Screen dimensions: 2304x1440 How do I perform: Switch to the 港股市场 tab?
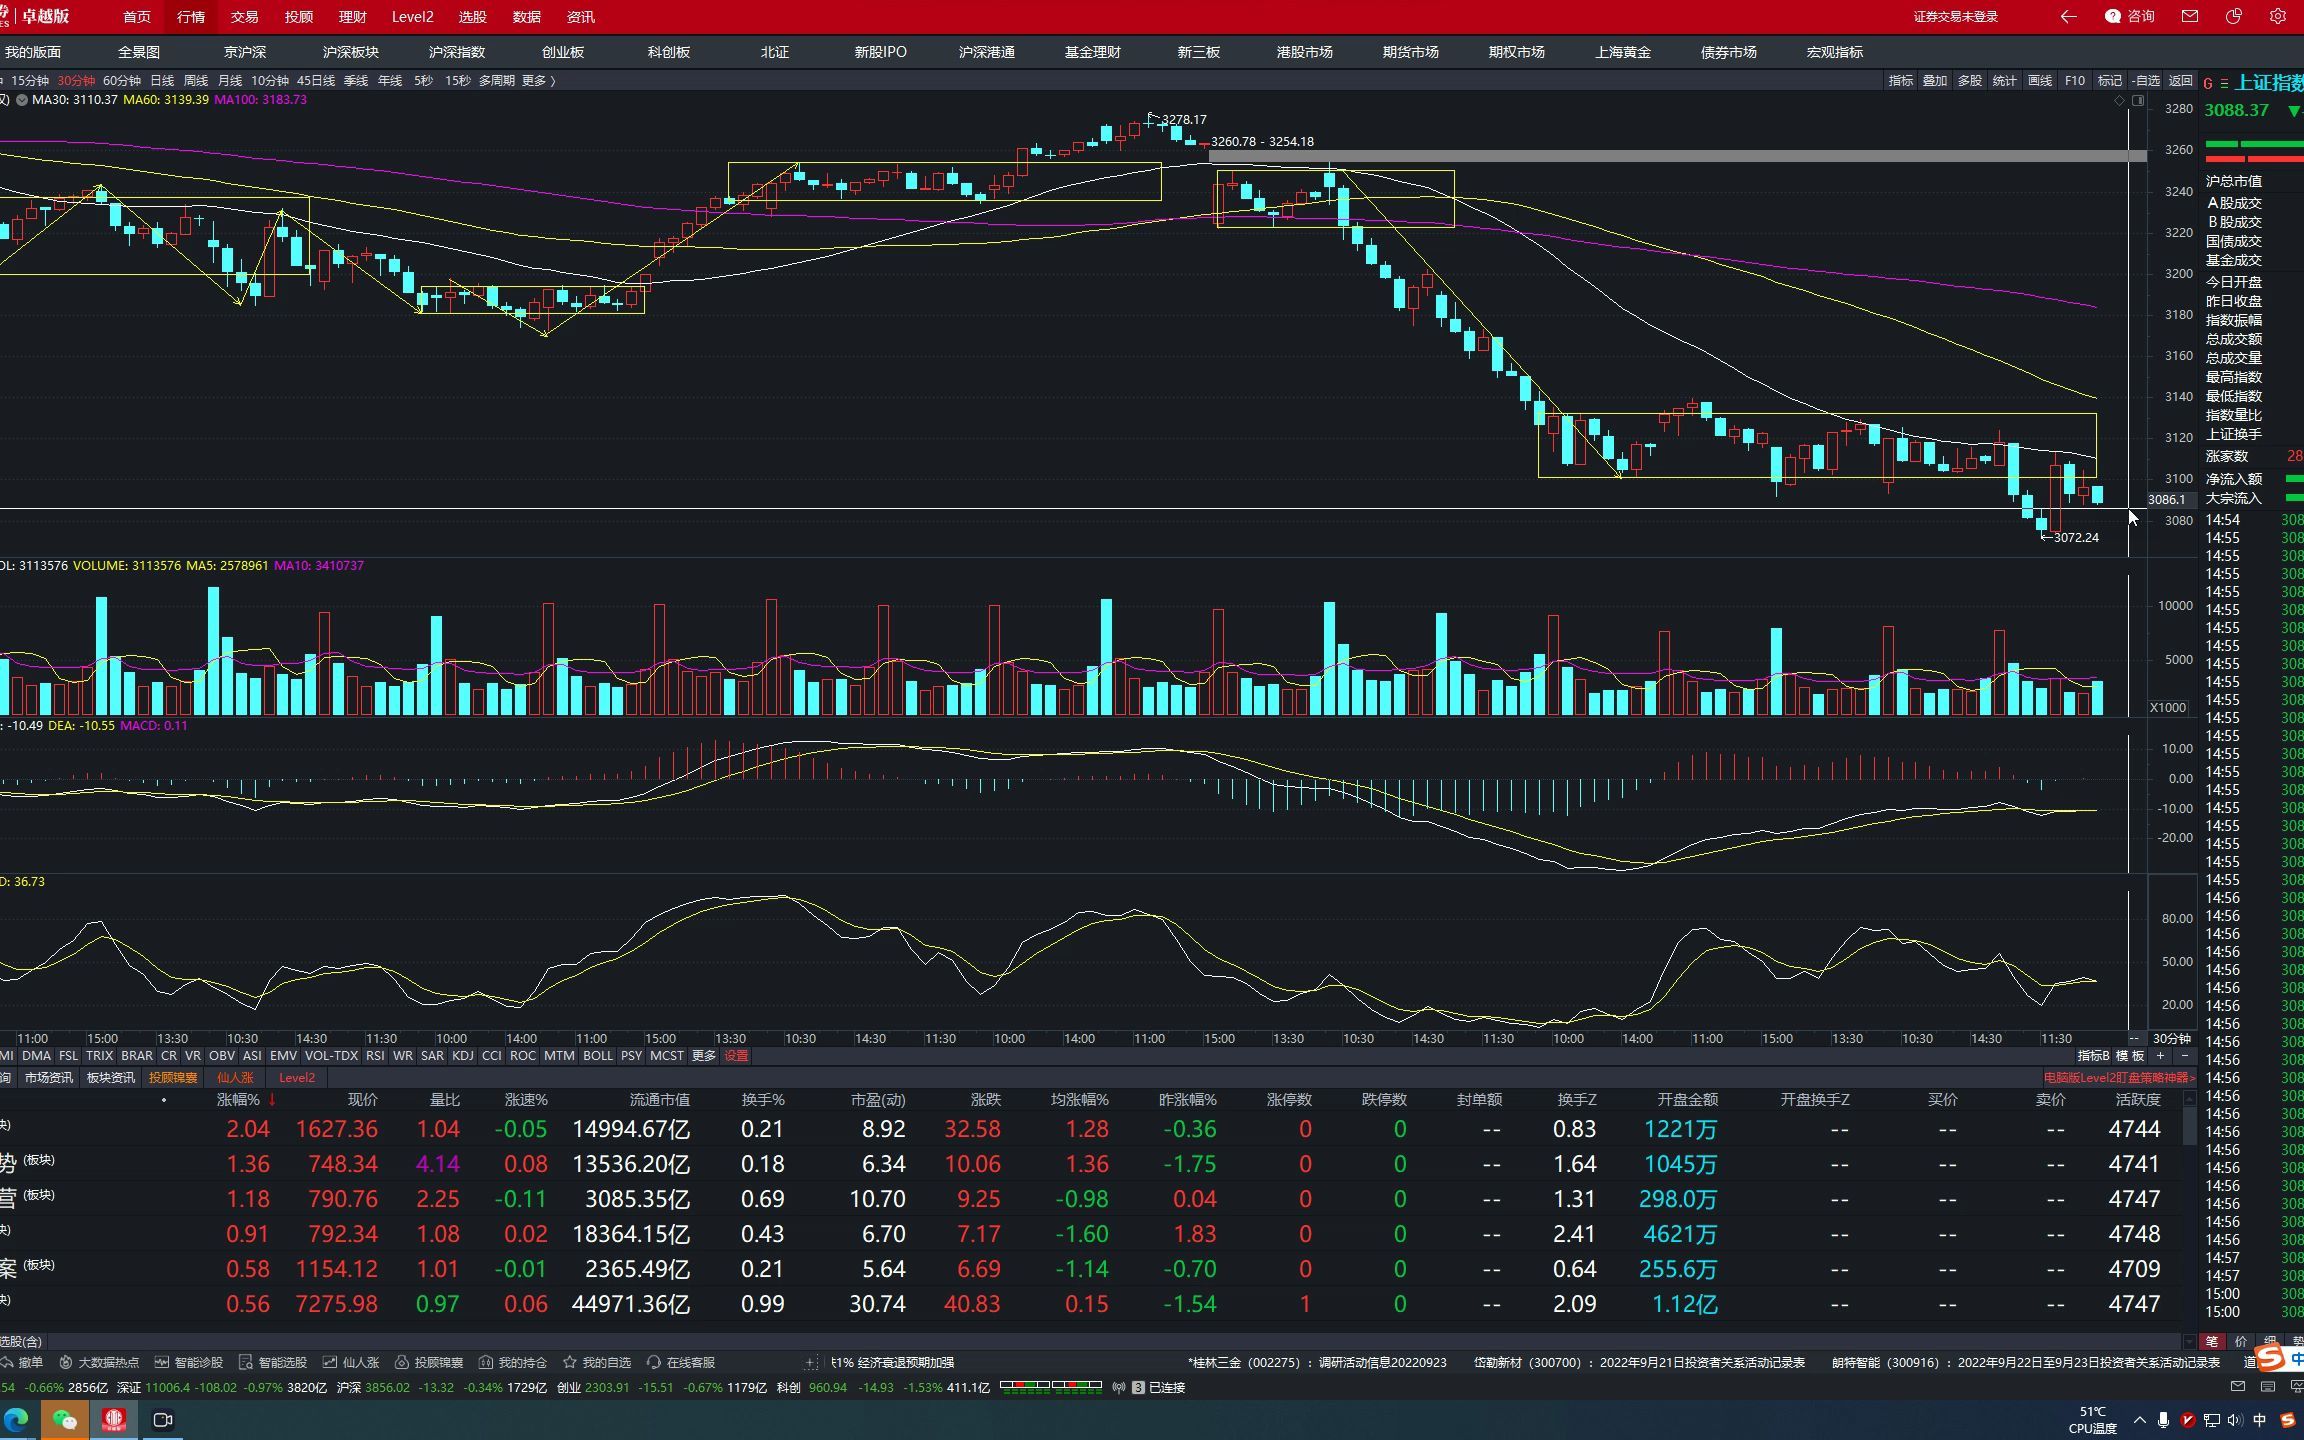pyautogui.click(x=1304, y=52)
